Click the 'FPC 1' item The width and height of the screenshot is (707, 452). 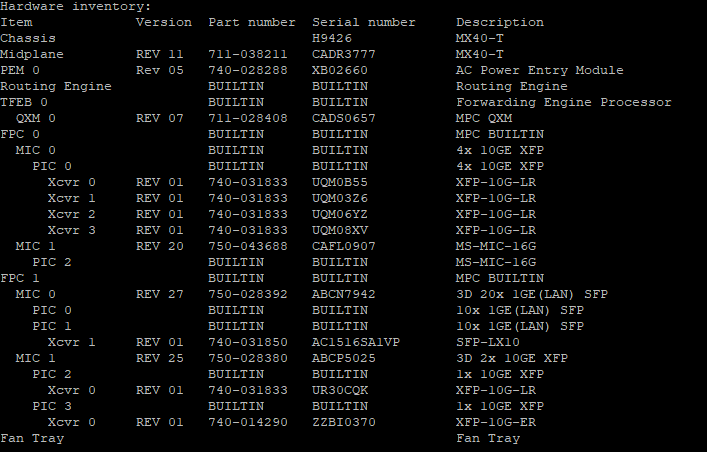tap(20, 278)
